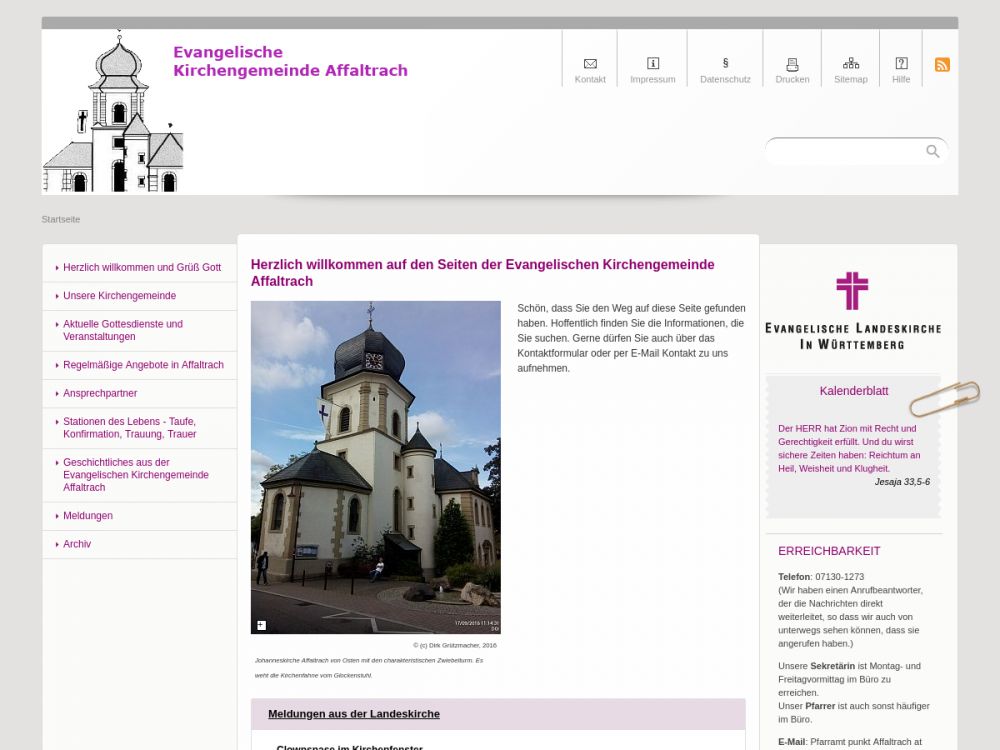
Task: Click the 'Startseite' breadcrumb link
Action: pyautogui.click(x=61, y=219)
